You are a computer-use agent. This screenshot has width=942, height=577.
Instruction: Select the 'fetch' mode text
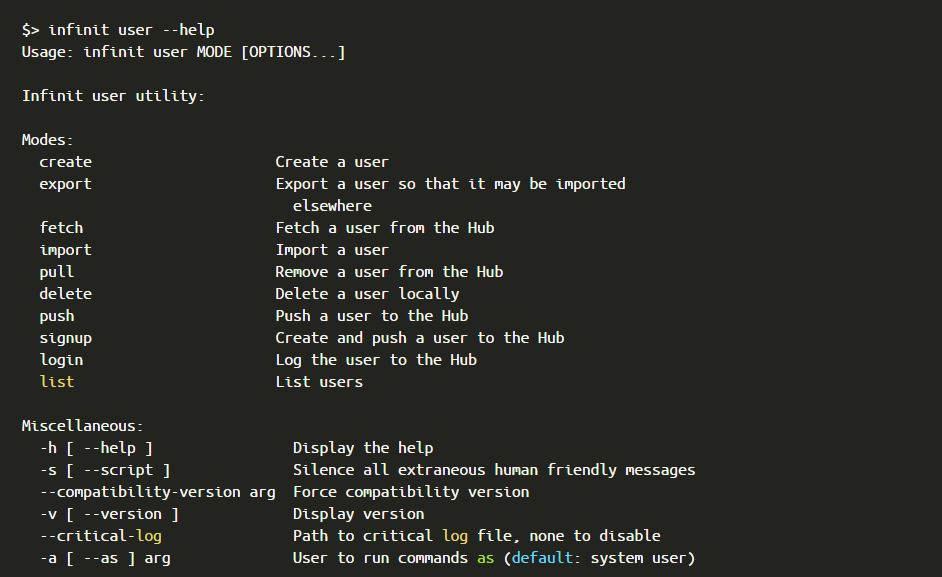coord(61,228)
